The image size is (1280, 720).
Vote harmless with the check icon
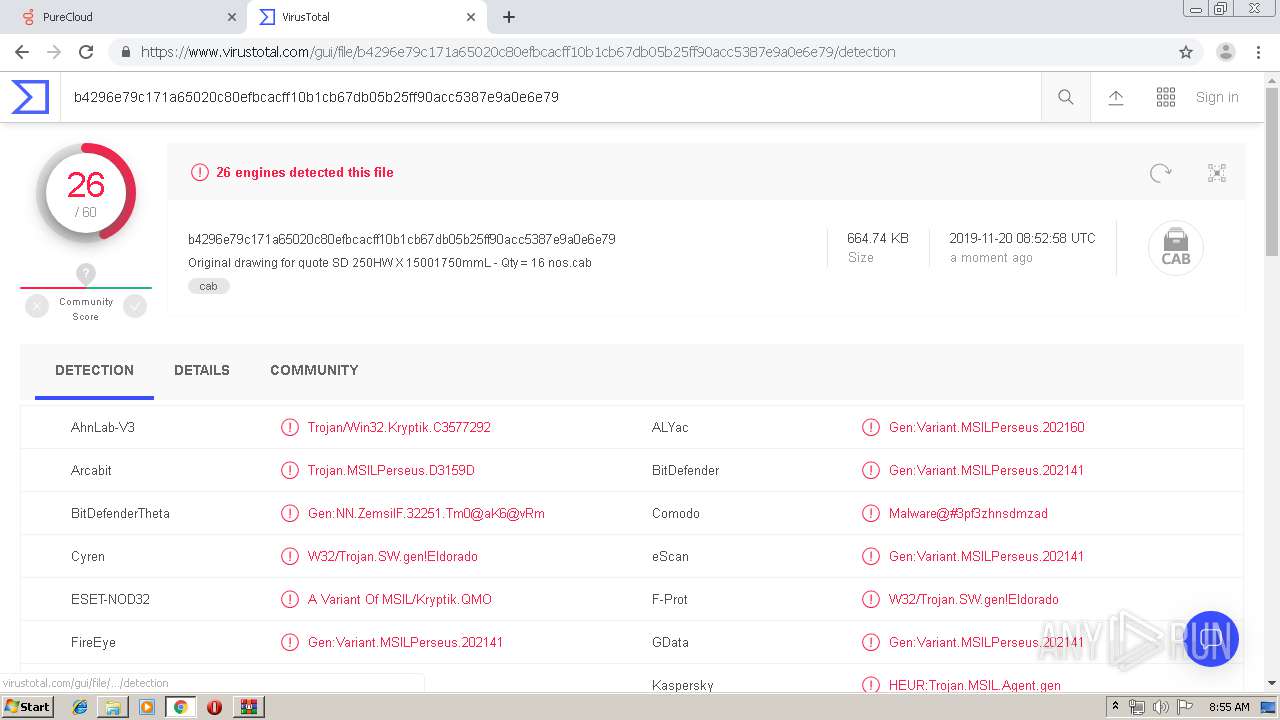point(135,307)
